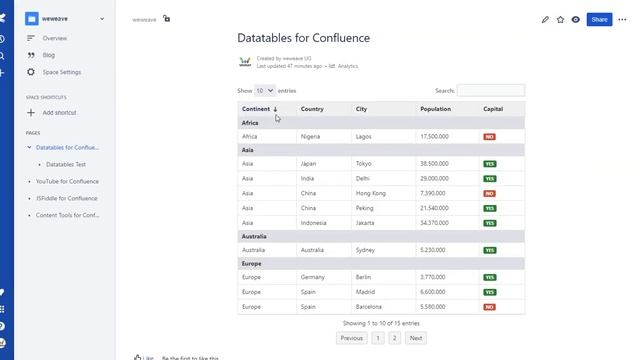640x360 pixels.
Task: Click the Datatables for Confluence page title
Action: (x=304, y=38)
